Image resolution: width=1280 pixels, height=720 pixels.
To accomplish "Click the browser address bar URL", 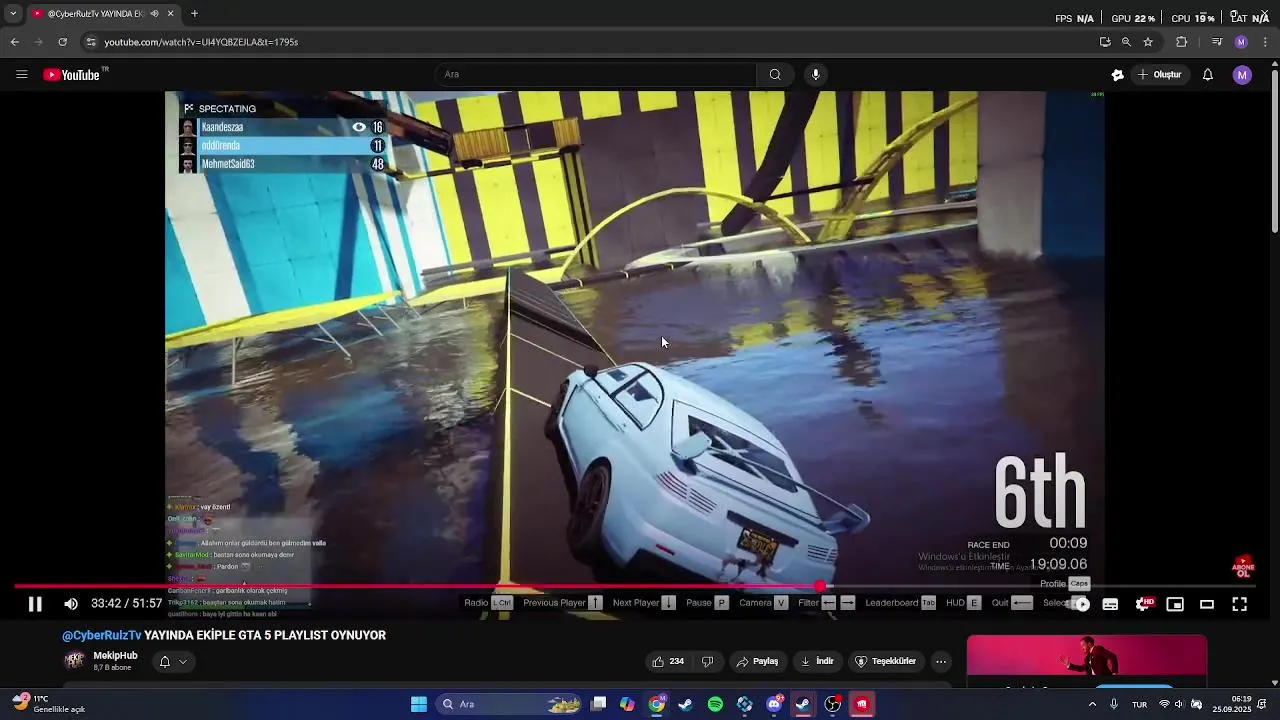I will (x=201, y=42).
